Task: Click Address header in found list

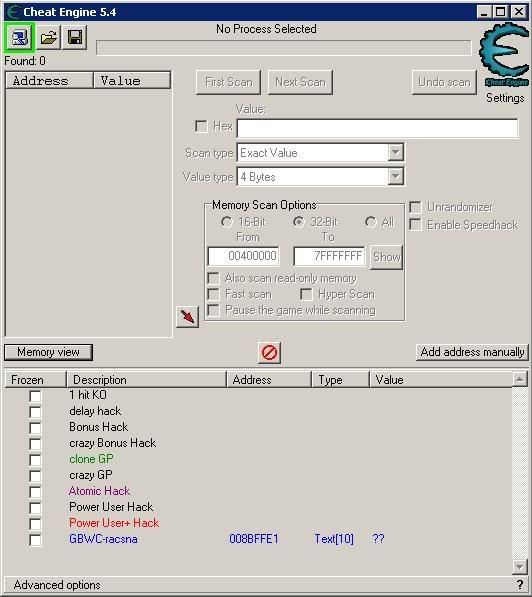Action: [x=50, y=81]
